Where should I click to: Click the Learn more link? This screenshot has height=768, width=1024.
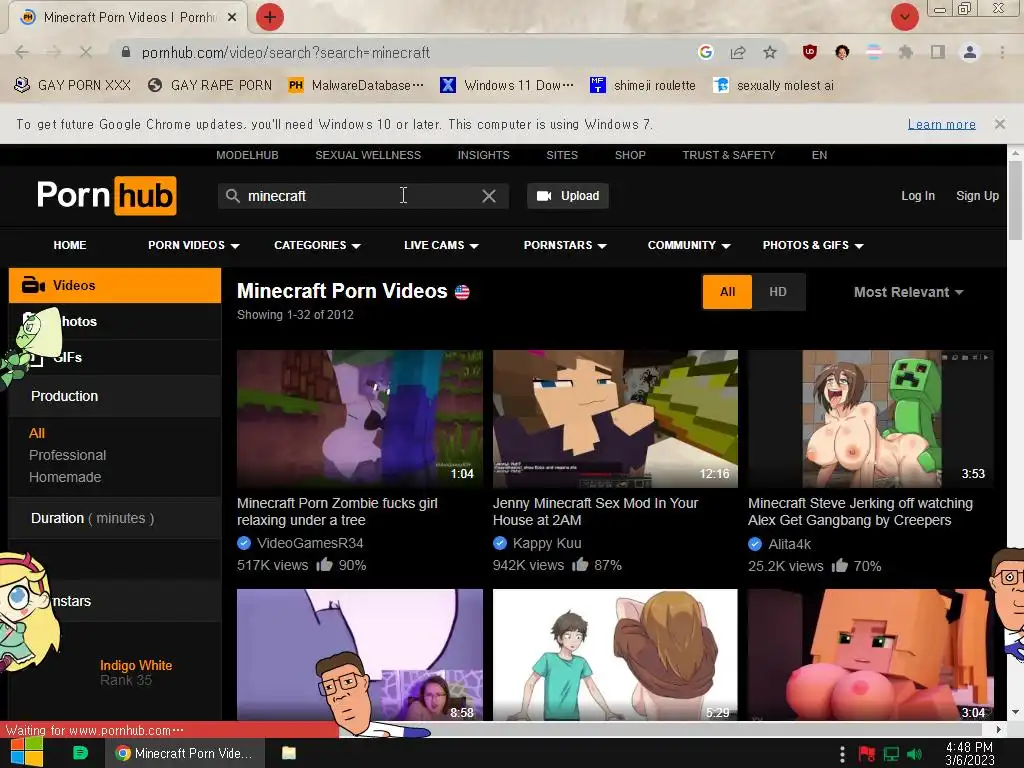pyautogui.click(x=942, y=124)
